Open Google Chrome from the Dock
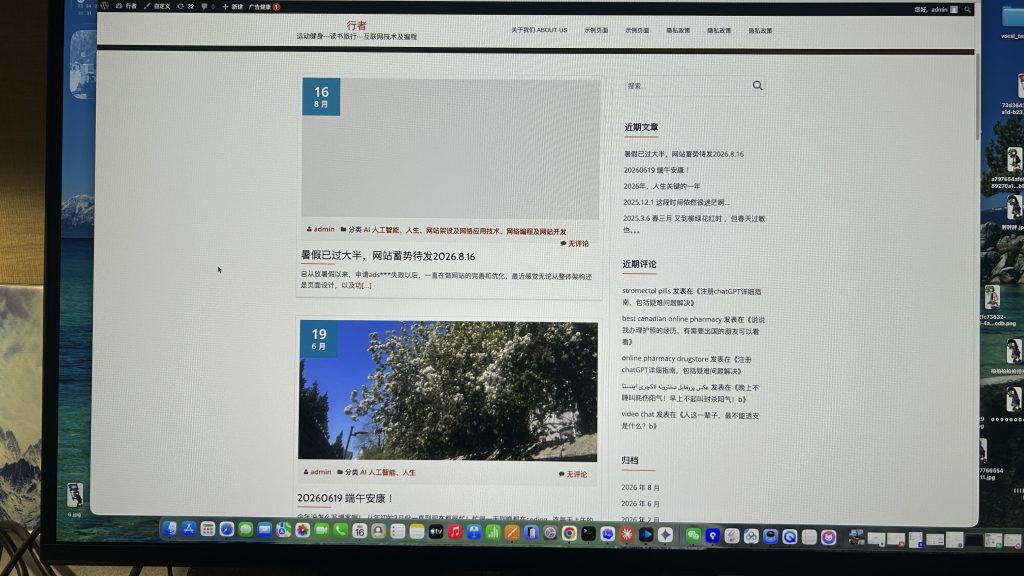This screenshot has height=576, width=1024. (569, 534)
